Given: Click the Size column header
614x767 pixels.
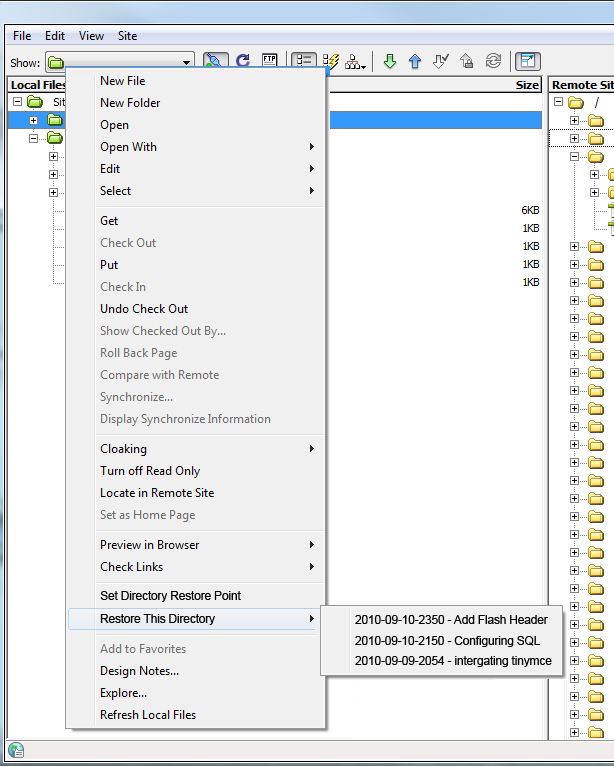Looking at the screenshot, I should click(527, 85).
